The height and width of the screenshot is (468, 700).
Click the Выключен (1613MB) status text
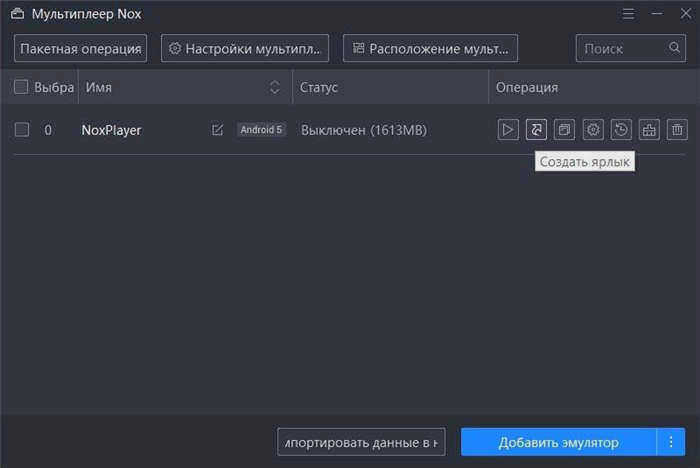click(364, 130)
